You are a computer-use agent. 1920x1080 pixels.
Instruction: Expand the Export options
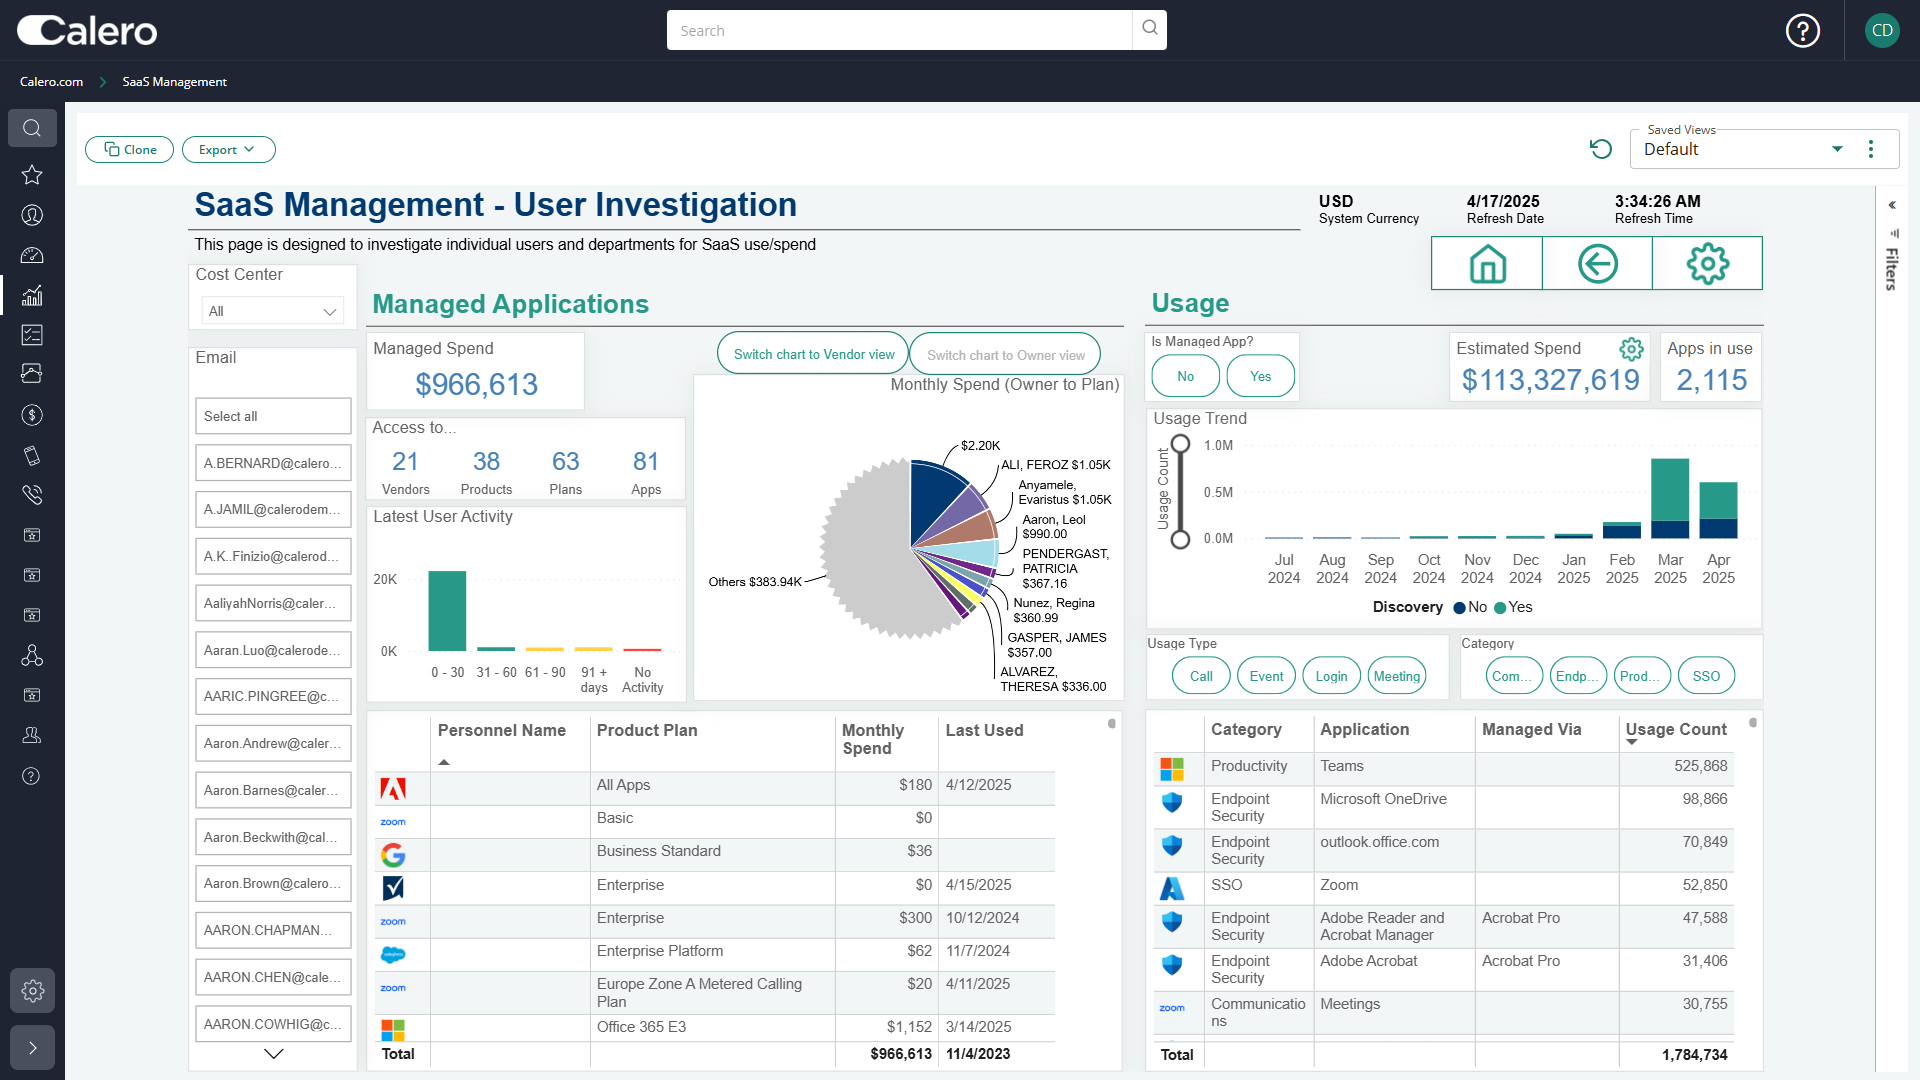click(228, 149)
